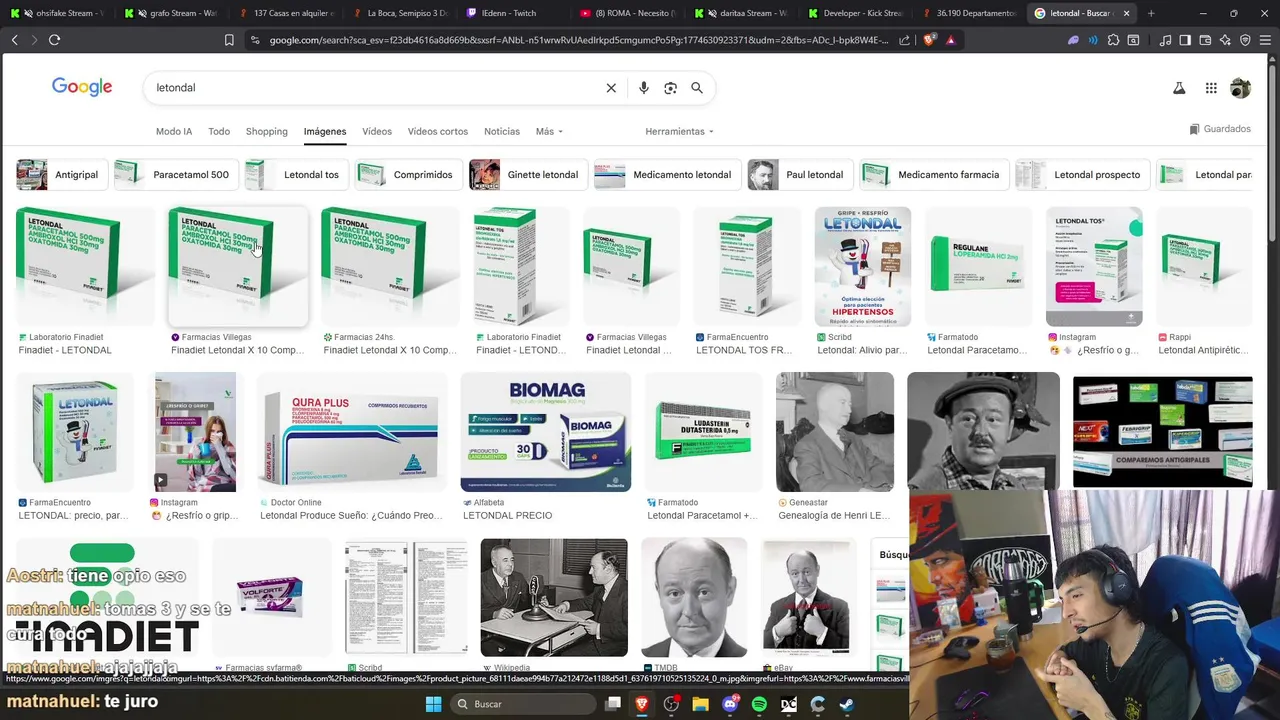The image size is (1280, 720).
Task: Open the BIOMAG Letondal Precio image
Action: [545, 432]
